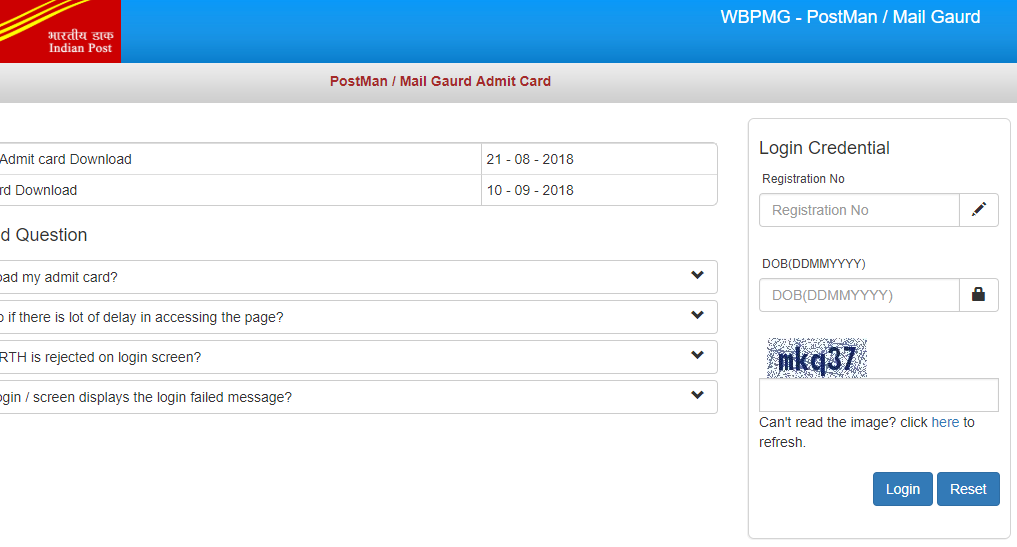Focus the DOB(DDMMYYYY) input field
This screenshot has width=1017, height=547.
859,295
